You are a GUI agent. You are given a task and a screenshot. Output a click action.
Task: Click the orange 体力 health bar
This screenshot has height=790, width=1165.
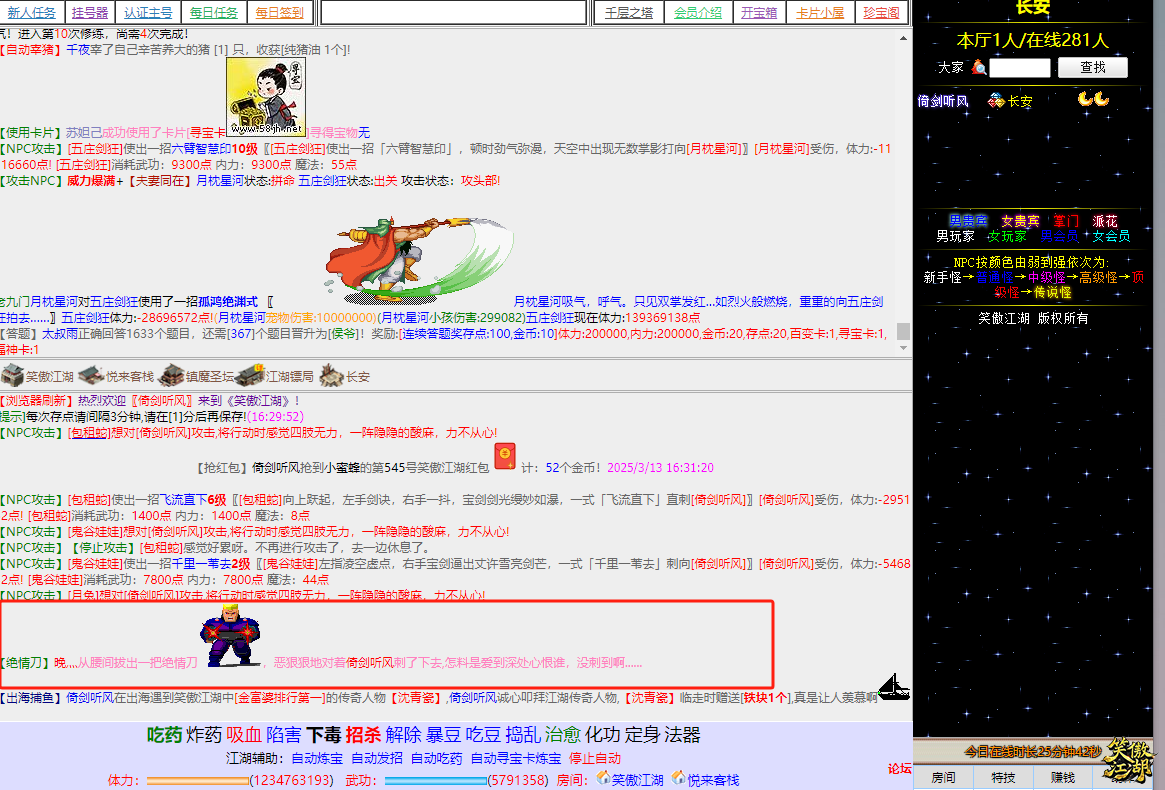point(197,780)
